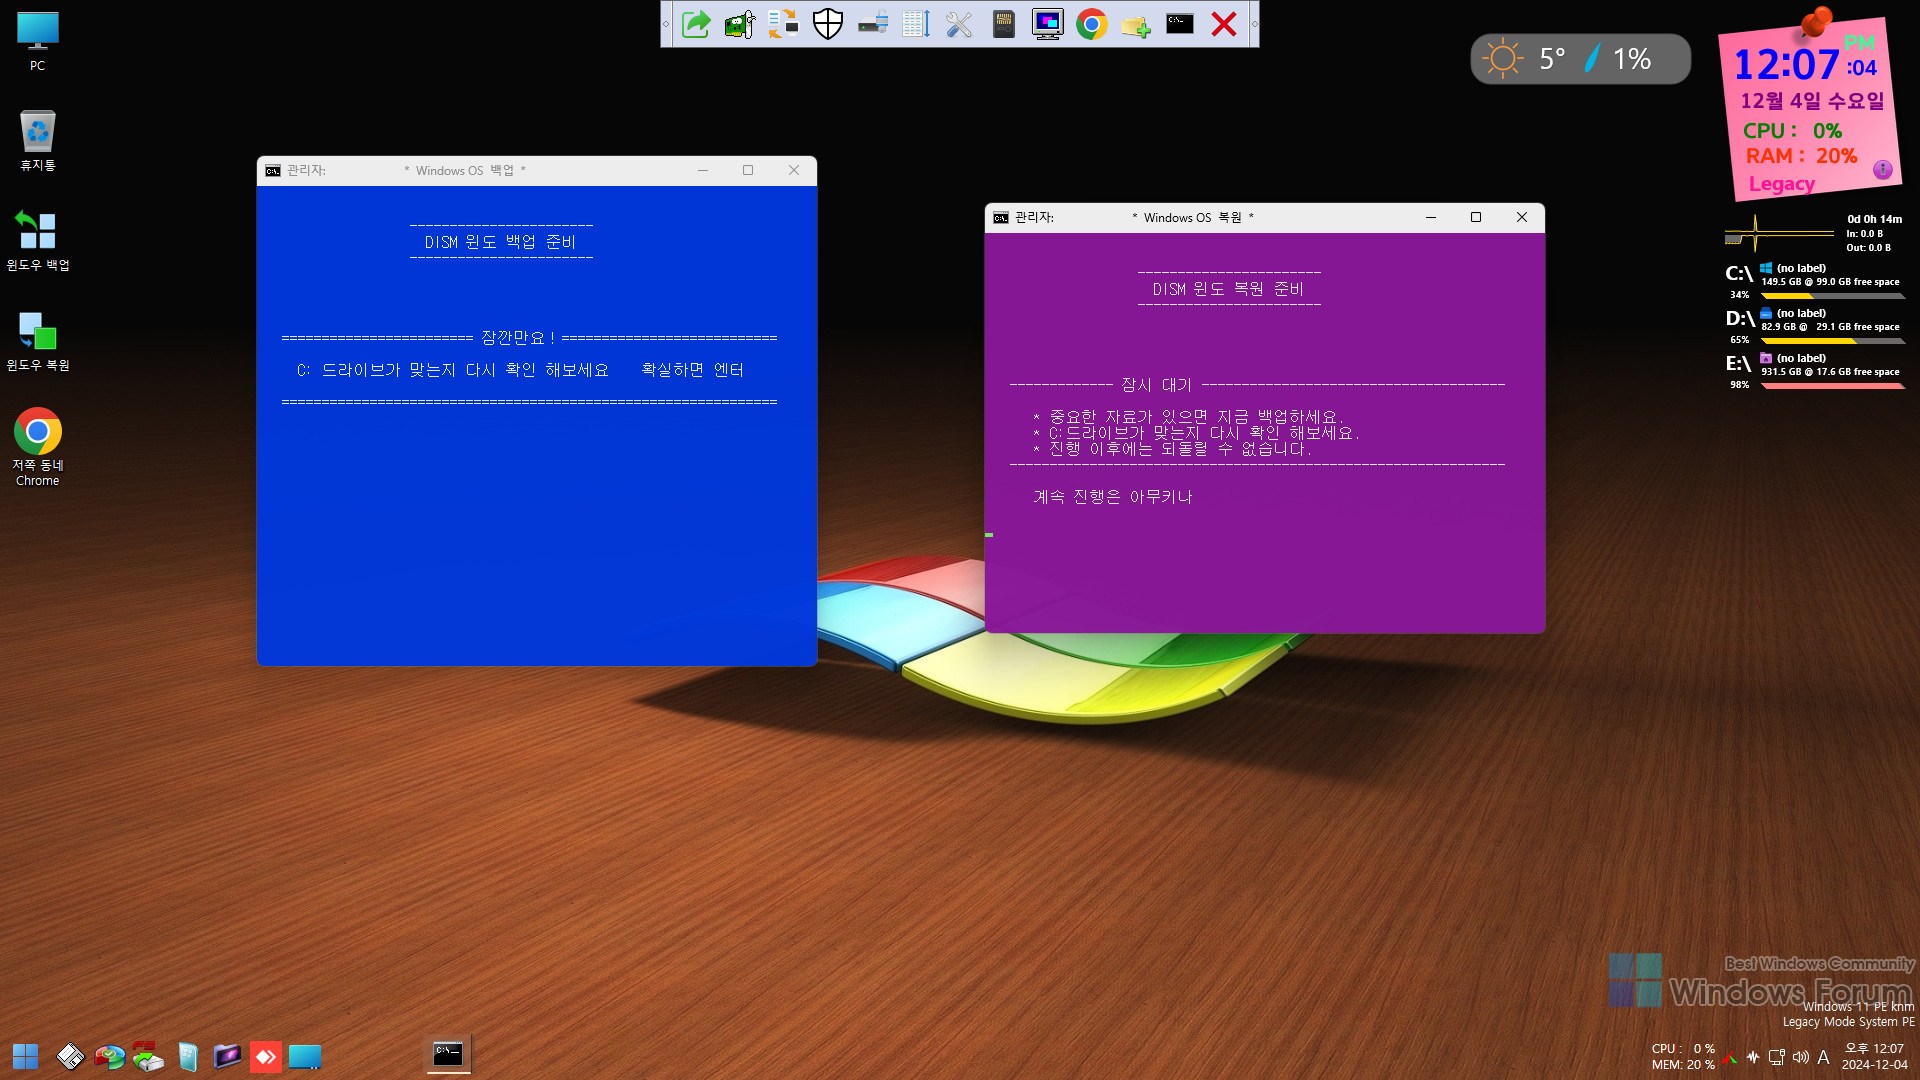The image size is (1920, 1080).
Task: Launch the green hardware card driver tool
Action: click(740, 24)
